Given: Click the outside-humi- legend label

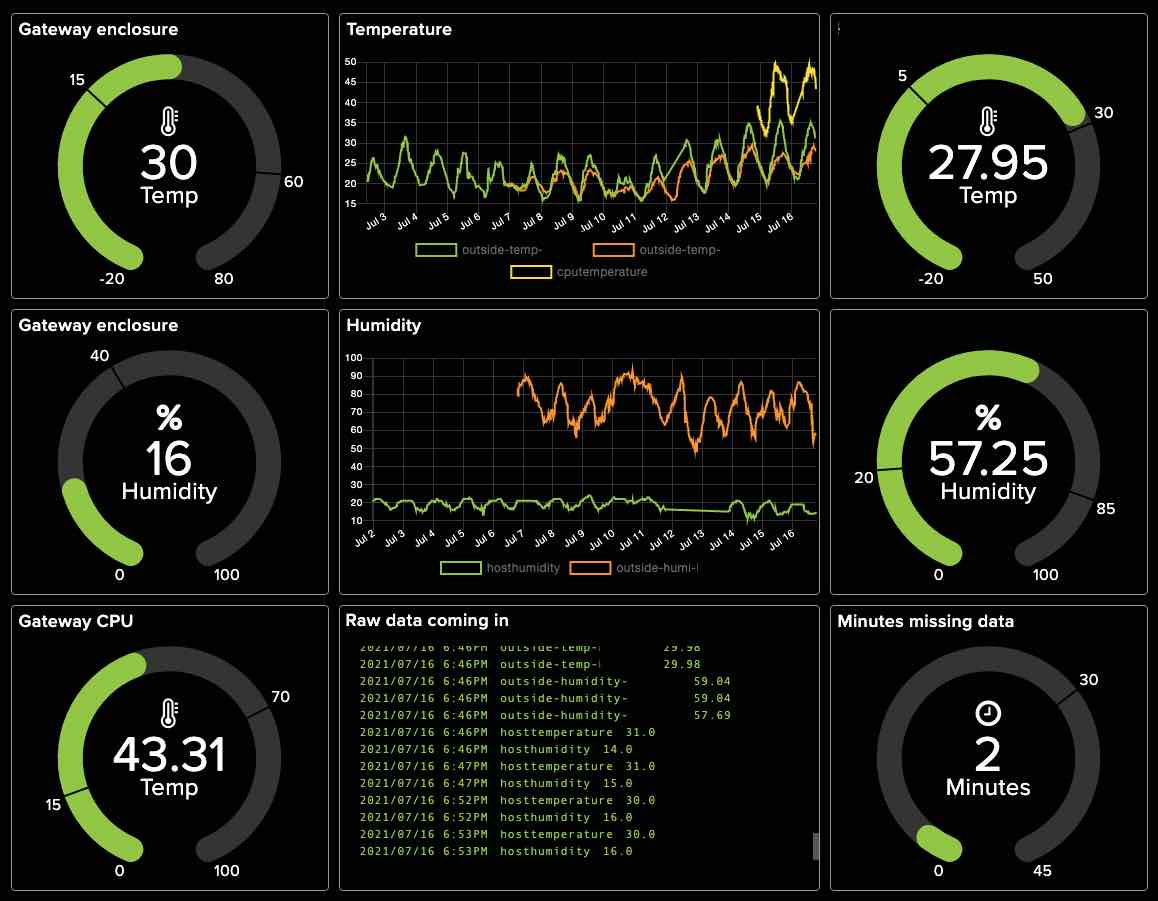Looking at the screenshot, I should click(657, 568).
